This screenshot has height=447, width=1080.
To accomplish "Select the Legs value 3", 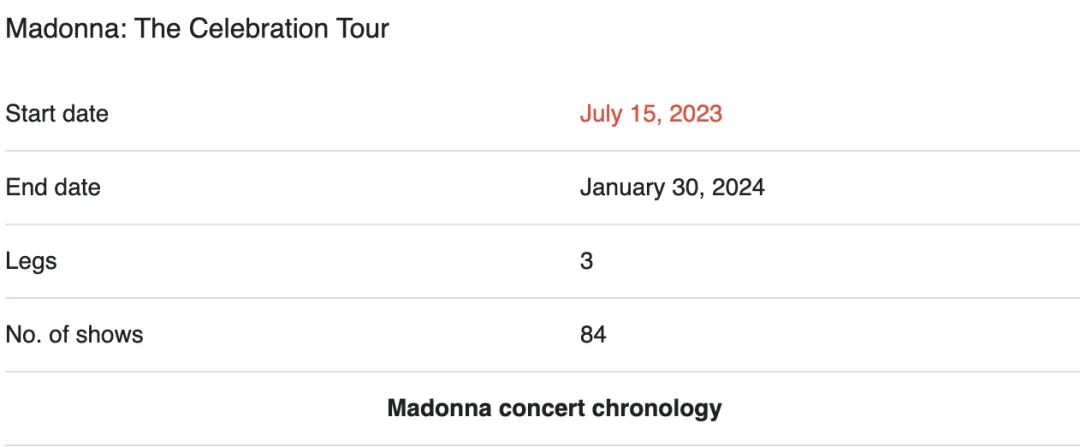I will [x=586, y=261].
